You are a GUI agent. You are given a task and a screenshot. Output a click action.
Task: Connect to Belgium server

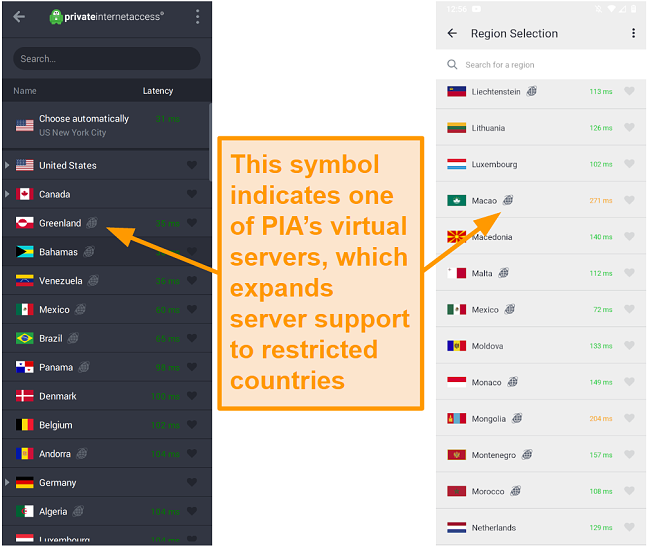(107, 425)
